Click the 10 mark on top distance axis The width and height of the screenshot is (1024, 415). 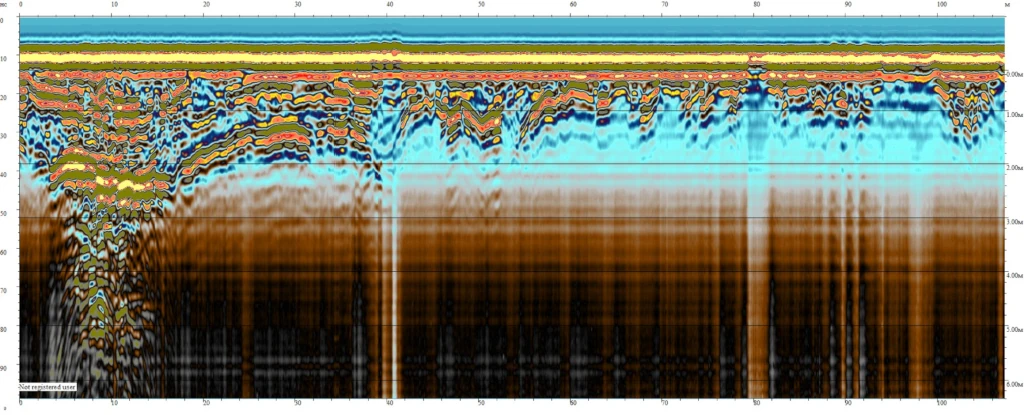tap(113, 5)
